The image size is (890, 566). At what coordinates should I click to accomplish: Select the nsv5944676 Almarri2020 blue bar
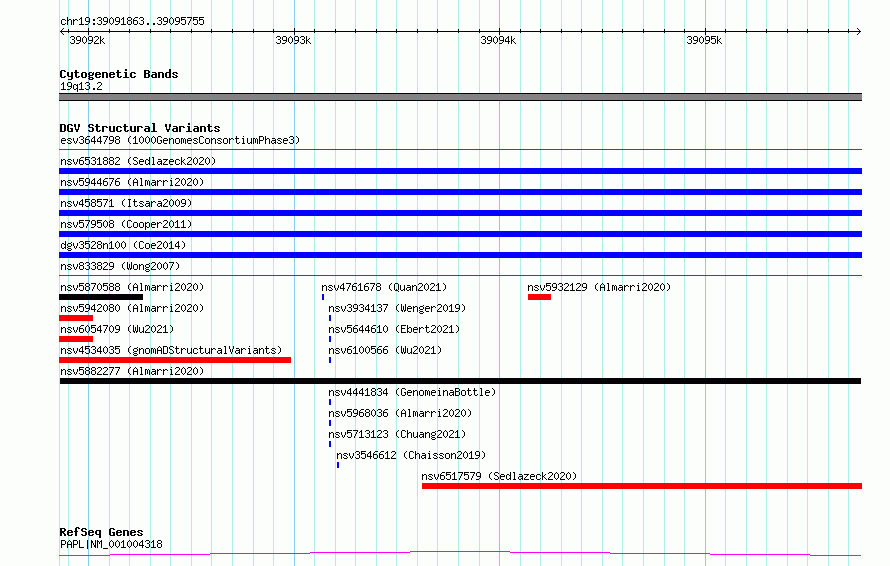pos(460,192)
